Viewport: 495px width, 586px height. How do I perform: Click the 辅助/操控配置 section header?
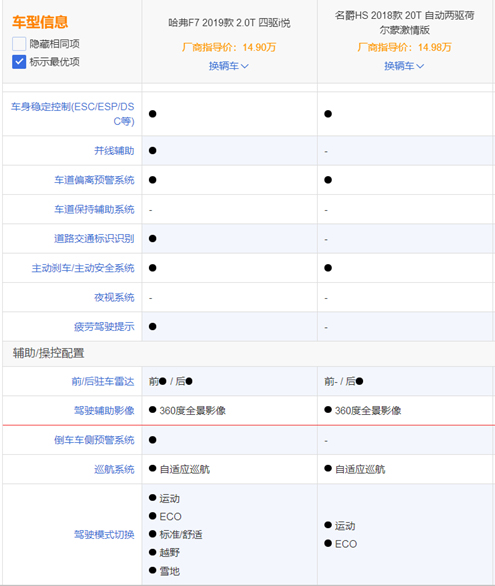pyautogui.click(x=49, y=353)
